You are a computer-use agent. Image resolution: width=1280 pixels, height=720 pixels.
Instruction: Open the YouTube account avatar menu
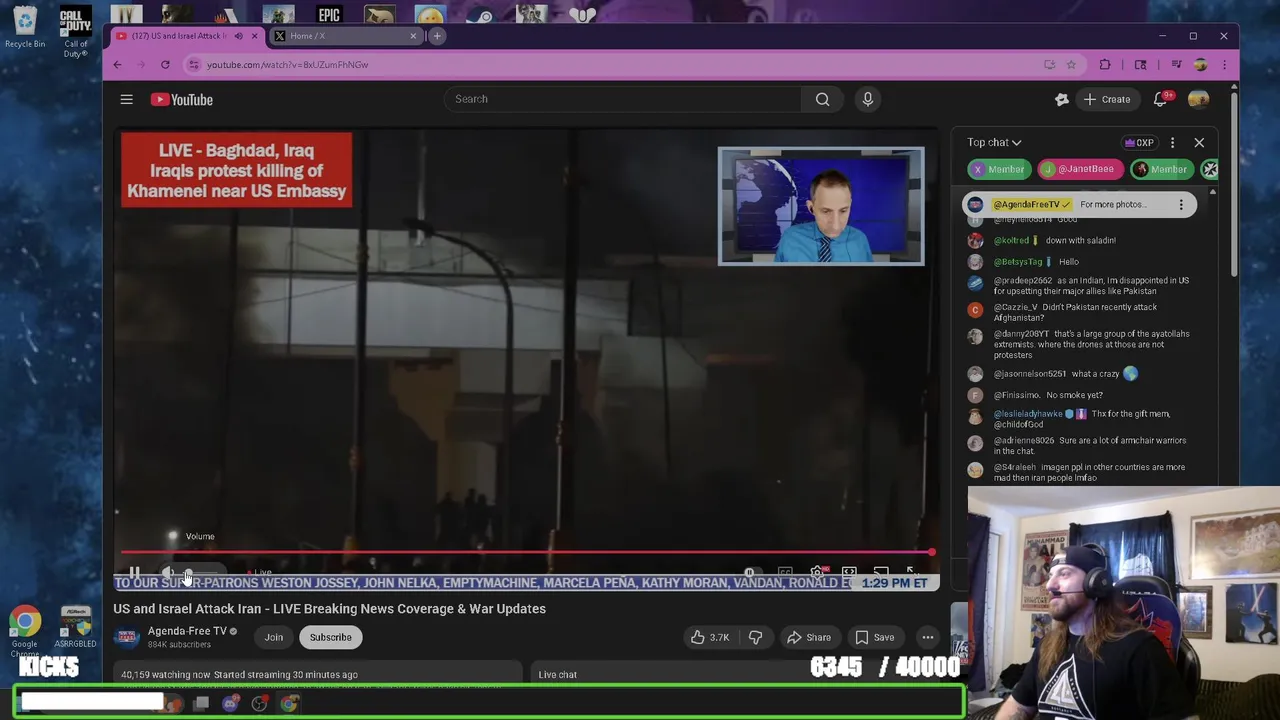[1198, 99]
